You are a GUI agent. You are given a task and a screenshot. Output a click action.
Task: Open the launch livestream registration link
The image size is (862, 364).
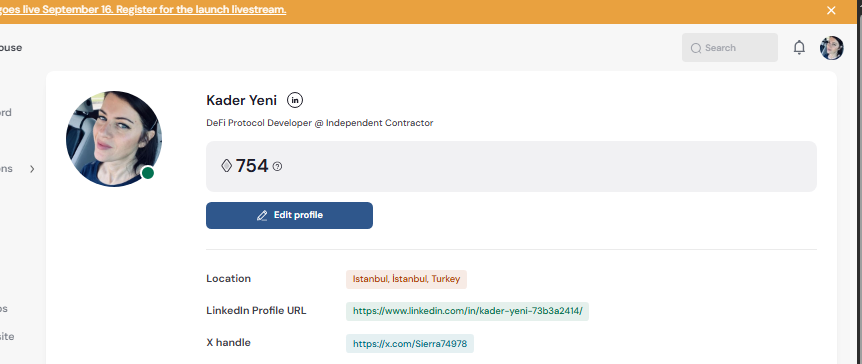[143, 10]
